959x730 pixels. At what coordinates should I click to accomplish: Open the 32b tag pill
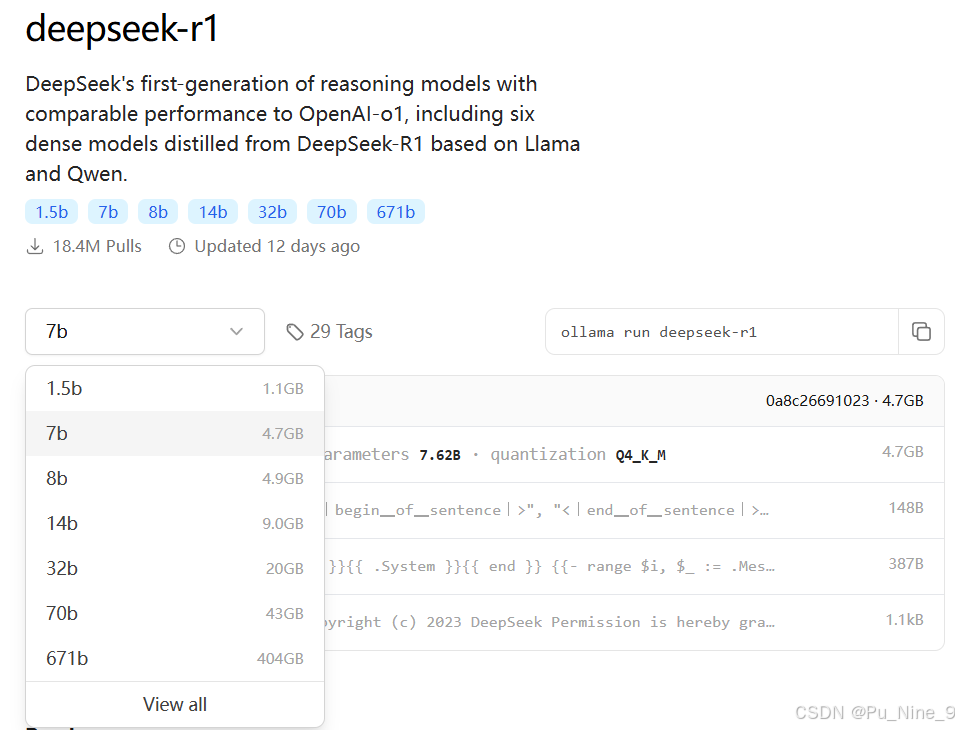pos(272,211)
